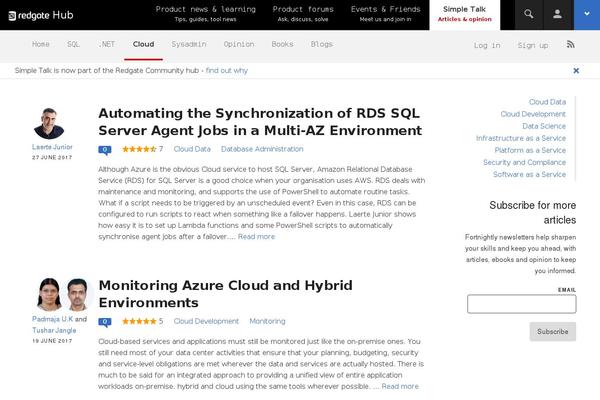The height and width of the screenshot is (400, 600).
Task: Open Cloud Development category in sidebar
Action: 533,114
